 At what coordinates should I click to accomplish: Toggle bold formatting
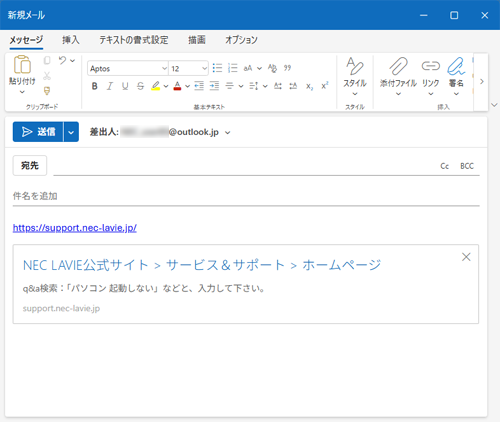click(x=95, y=86)
